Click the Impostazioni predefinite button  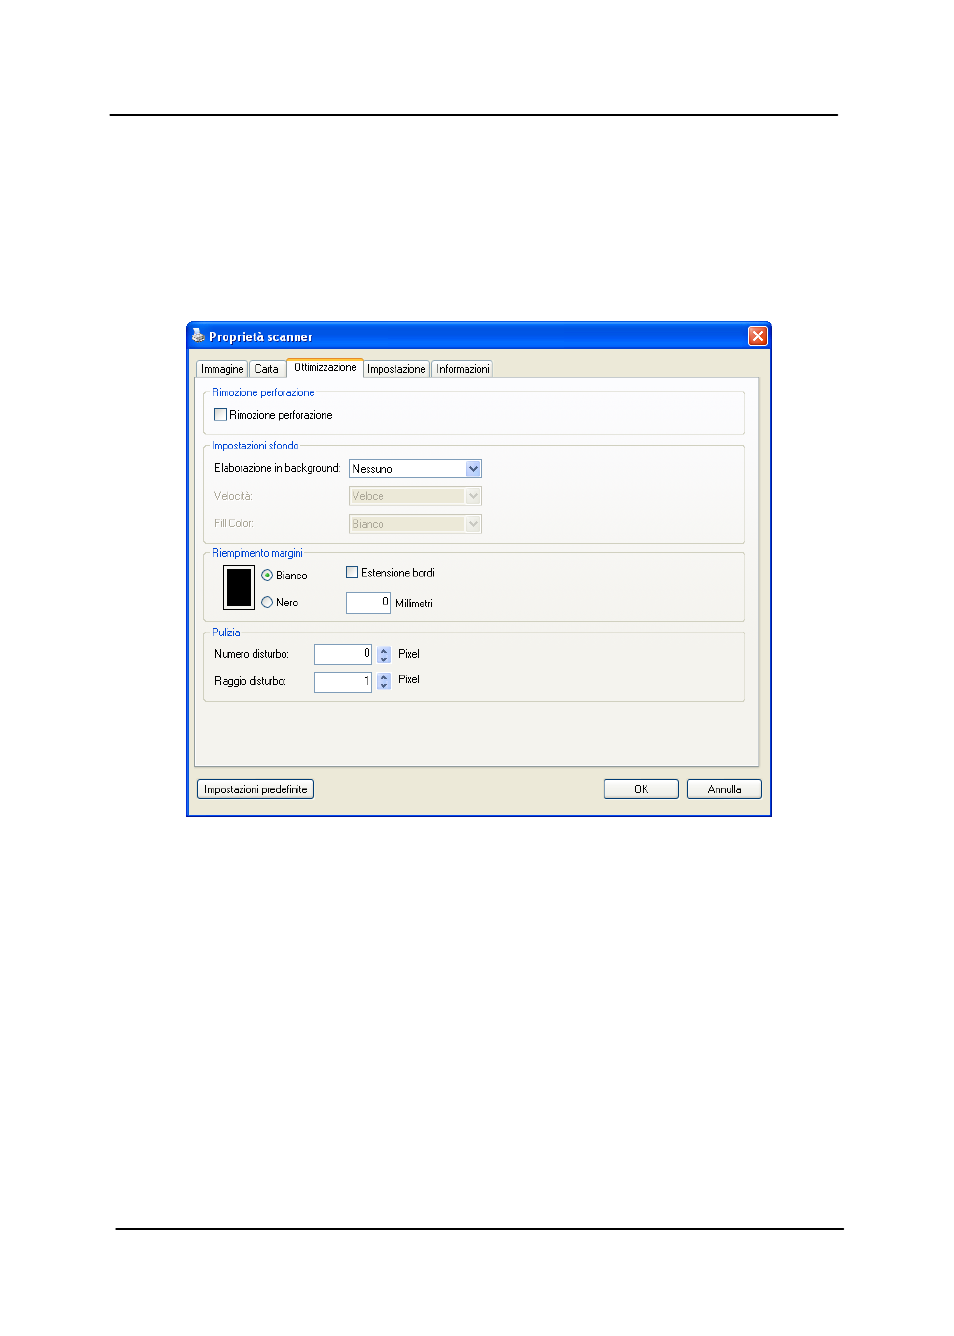pos(256,789)
